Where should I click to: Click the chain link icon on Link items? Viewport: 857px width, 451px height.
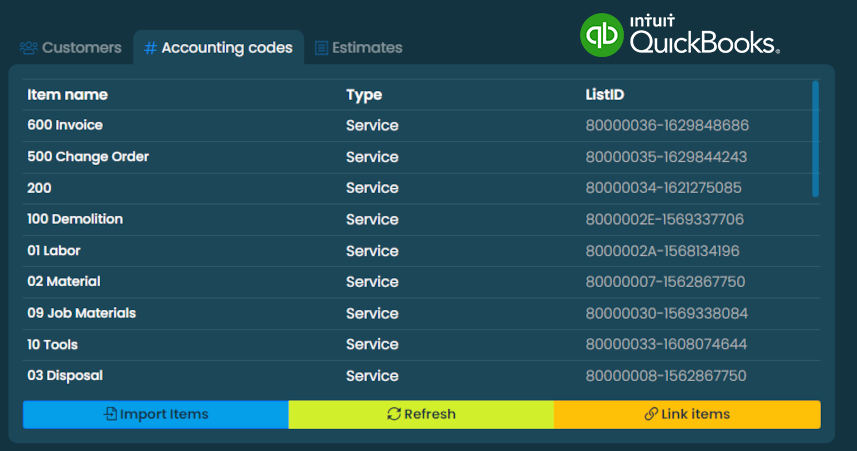click(x=651, y=414)
